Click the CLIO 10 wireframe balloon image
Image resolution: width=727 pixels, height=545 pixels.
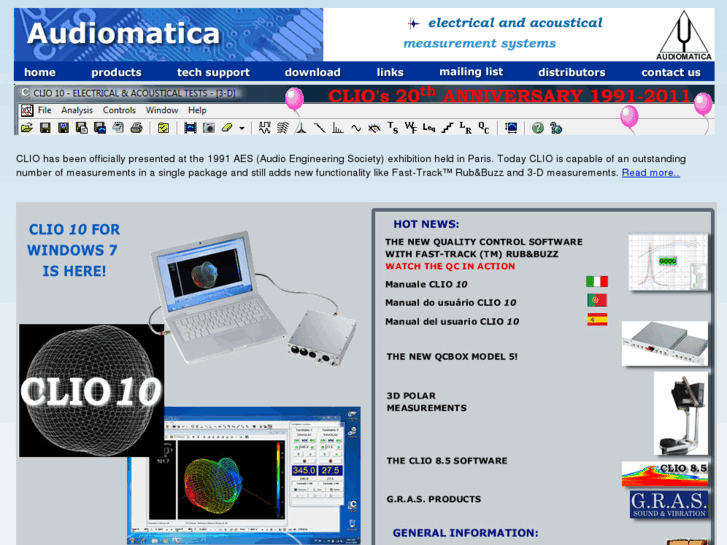[x=91, y=390]
